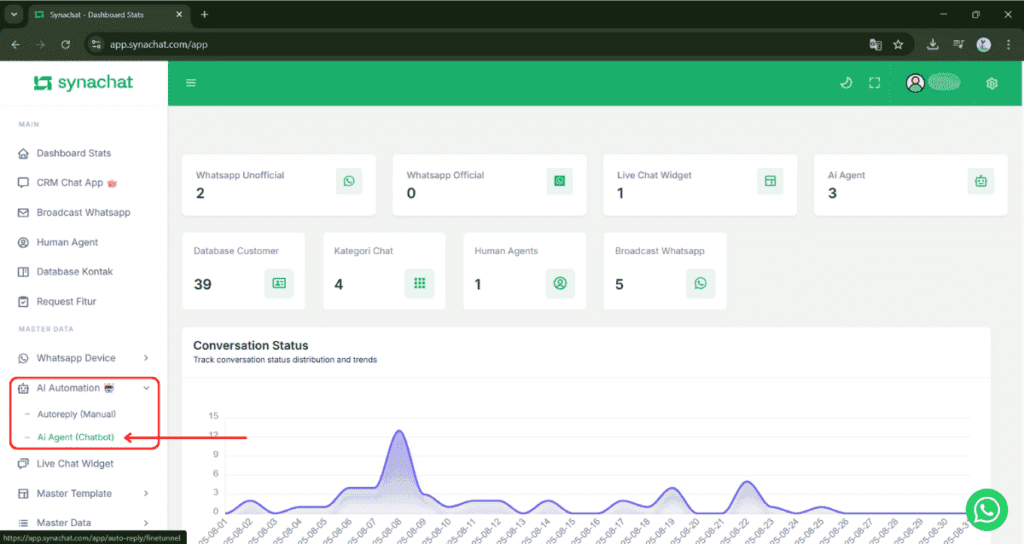Click Database Customer value 39
This screenshot has width=1024, height=544.
pos(202,284)
